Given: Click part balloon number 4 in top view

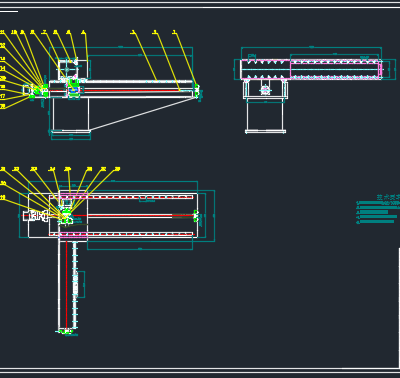Looking at the screenshot, I should tap(83, 32).
